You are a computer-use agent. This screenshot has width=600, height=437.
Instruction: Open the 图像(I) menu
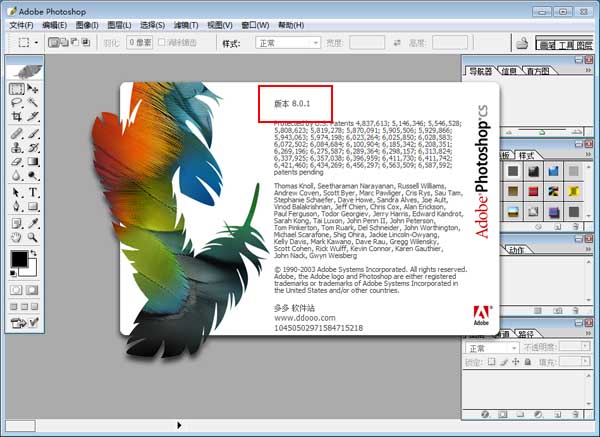(x=87, y=25)
